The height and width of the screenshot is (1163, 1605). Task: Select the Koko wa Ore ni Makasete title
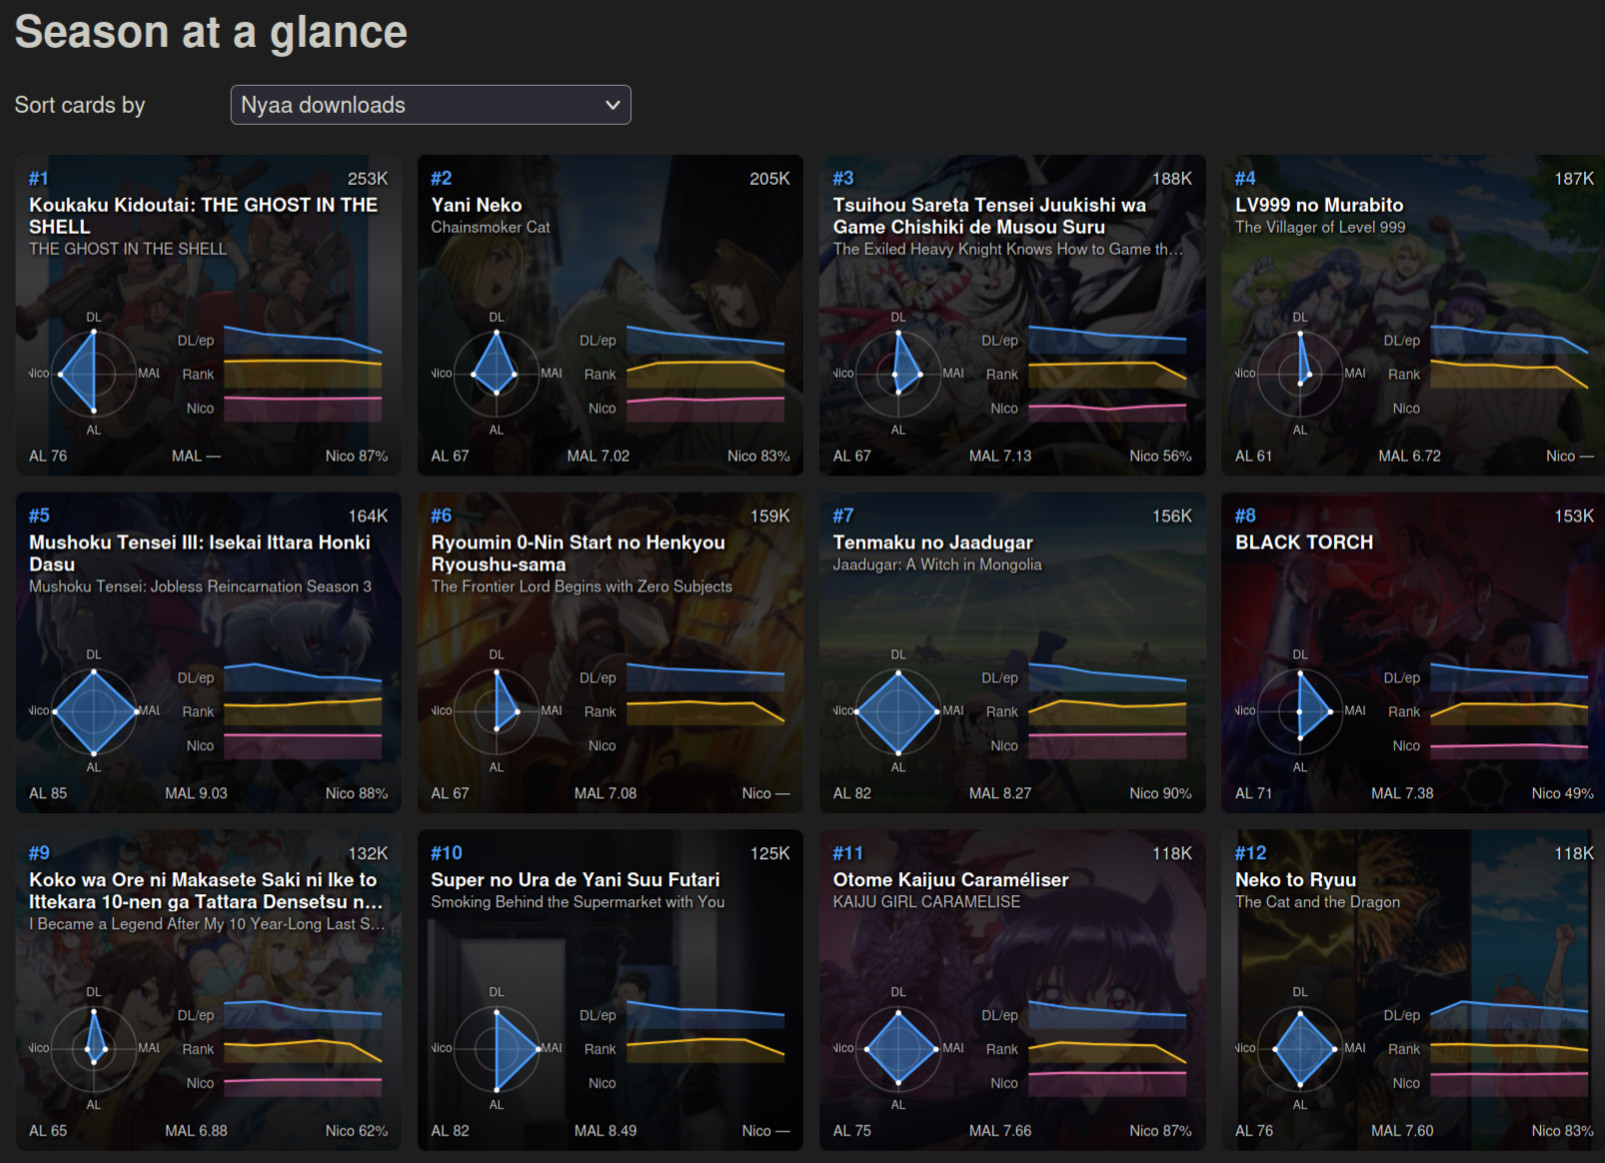pos(206,890)
